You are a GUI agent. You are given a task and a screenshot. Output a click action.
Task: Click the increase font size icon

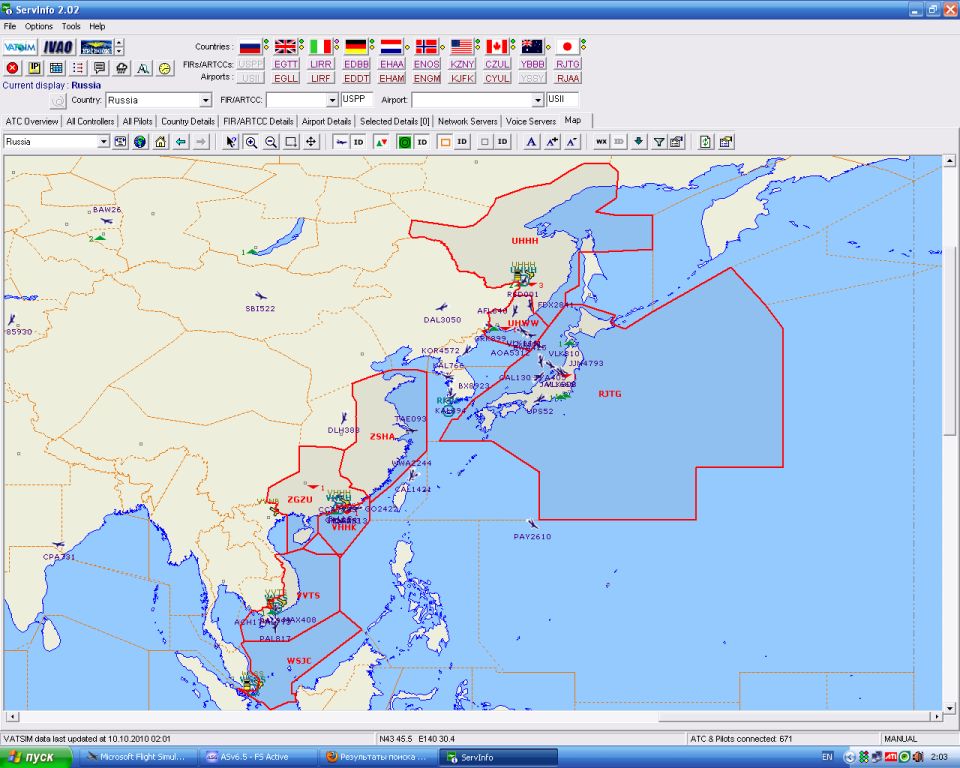pos(551,142)
